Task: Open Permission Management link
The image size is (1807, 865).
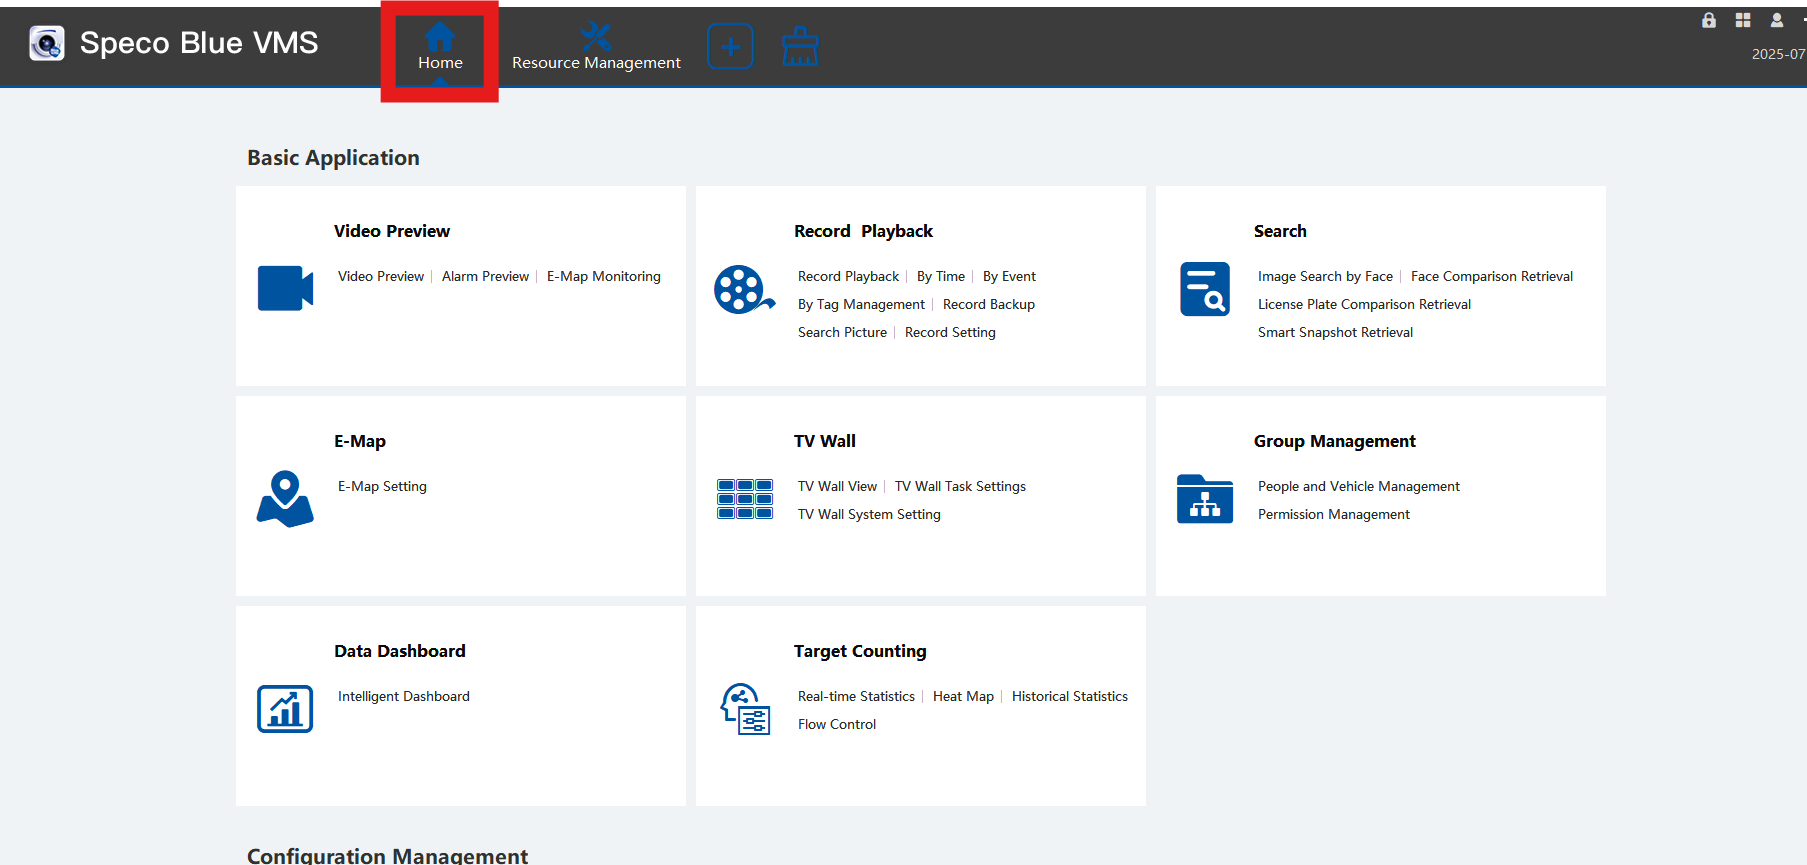Action: [1334, 514]
